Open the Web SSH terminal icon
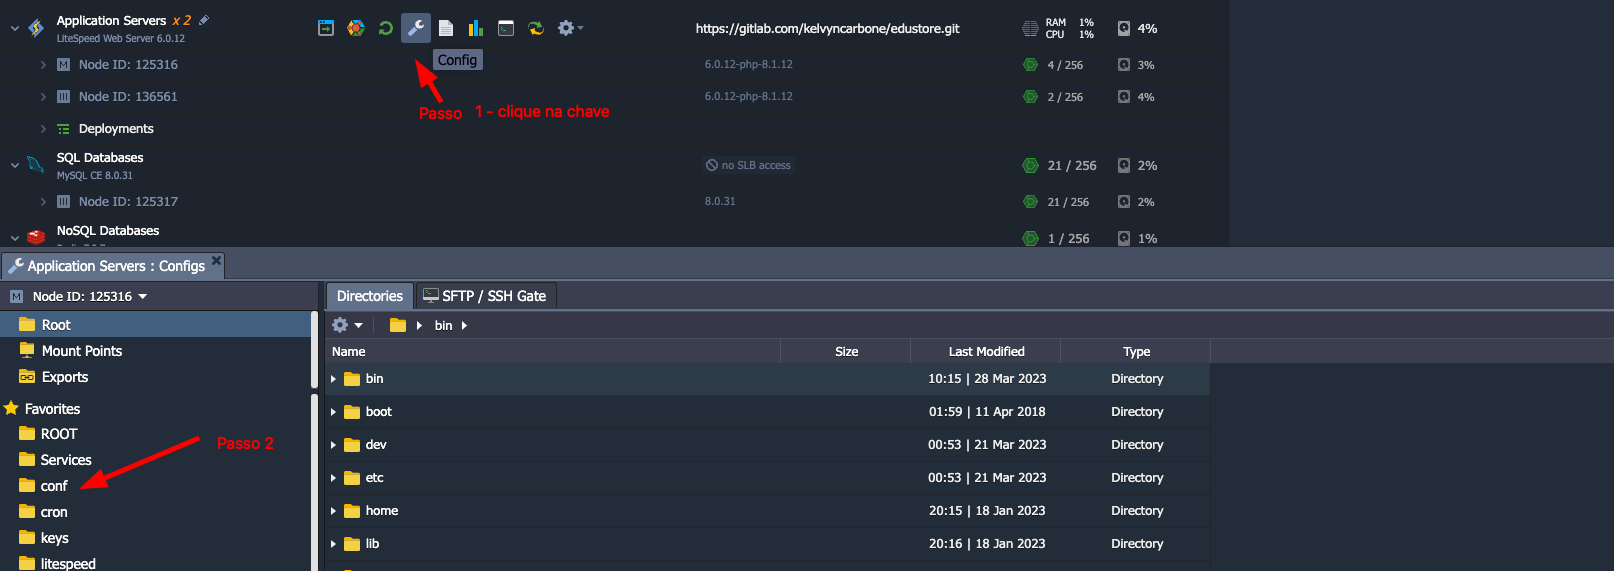This screenshot has width=1614, height=571. point(506,28)
